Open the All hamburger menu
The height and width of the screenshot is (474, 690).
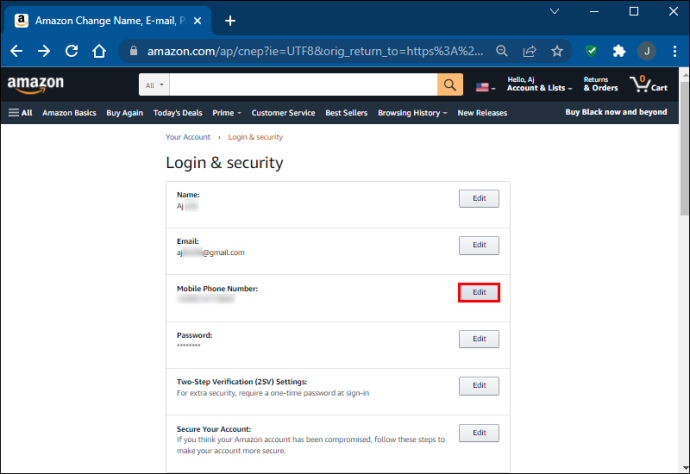20,113
